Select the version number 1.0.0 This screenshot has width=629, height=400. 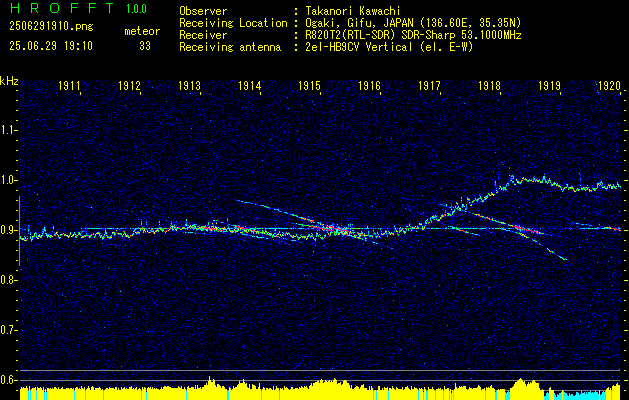point(136,9)
